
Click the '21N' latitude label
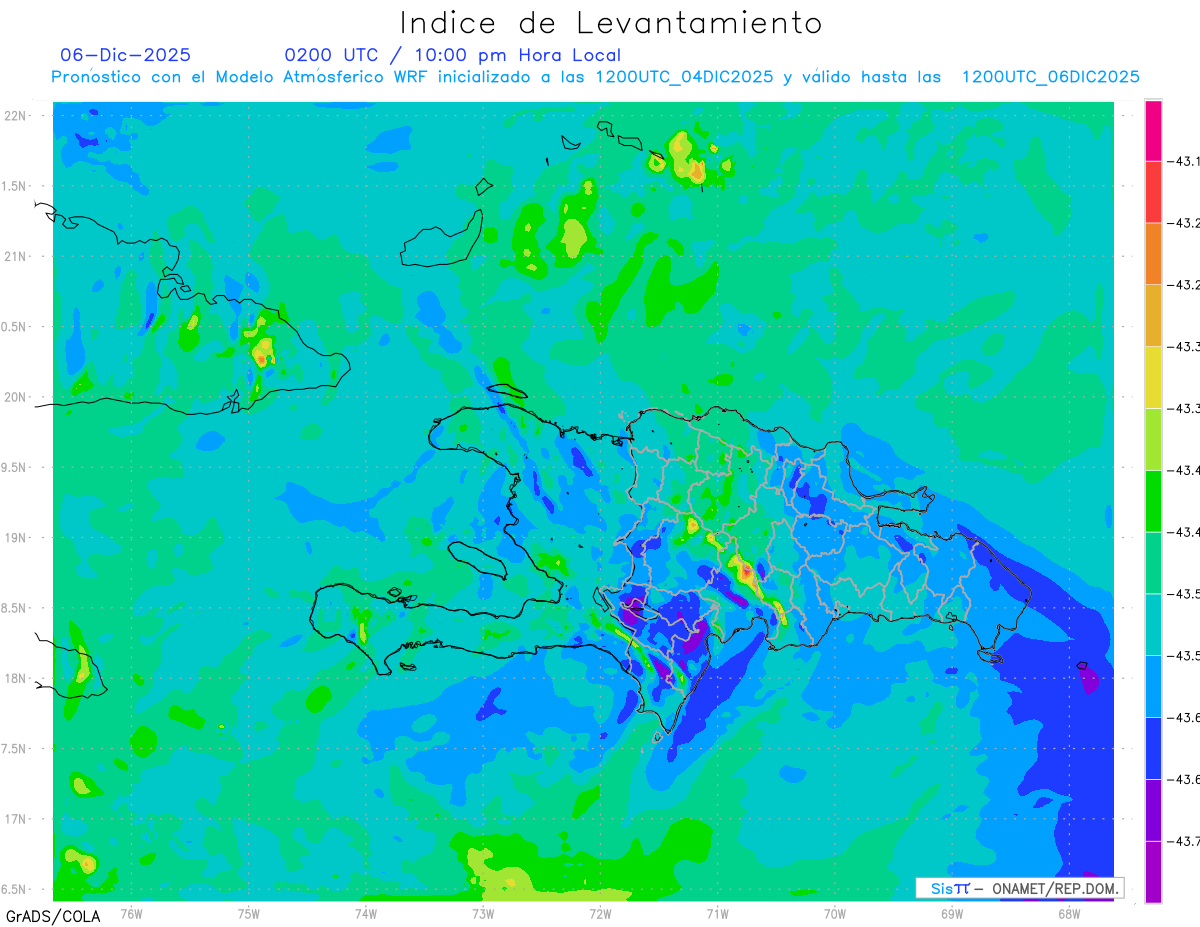click(x=17, y=256)
